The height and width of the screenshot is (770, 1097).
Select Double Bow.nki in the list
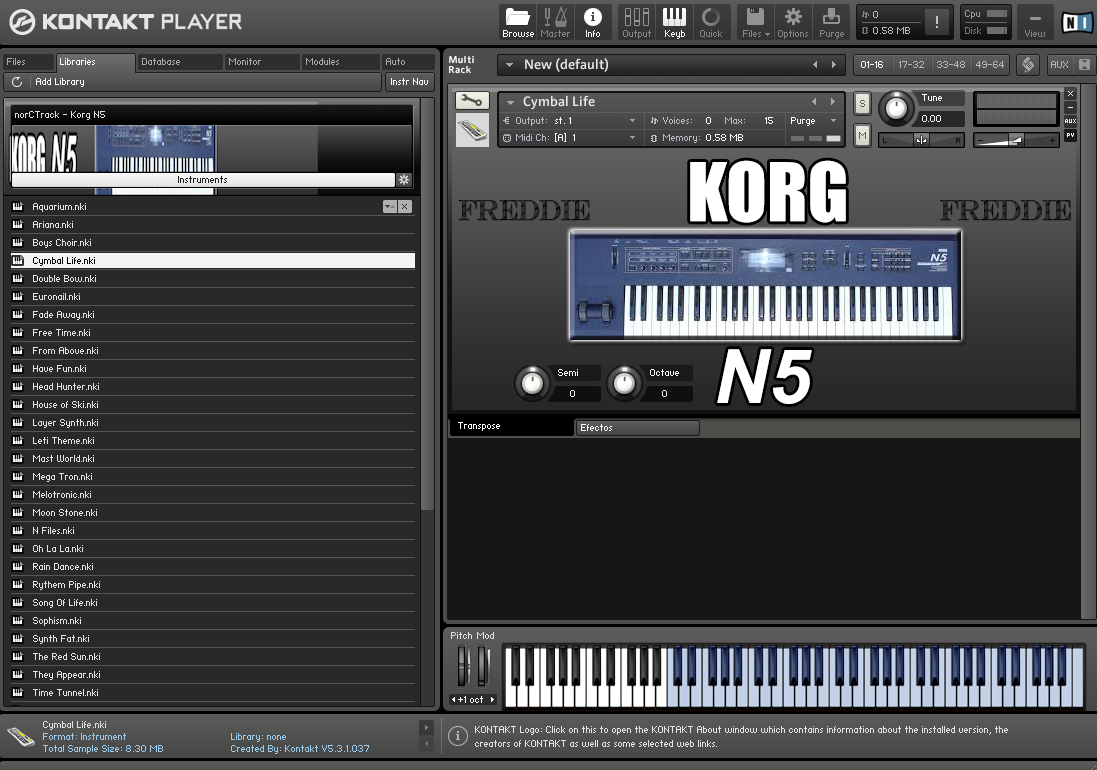pos(213,279)
